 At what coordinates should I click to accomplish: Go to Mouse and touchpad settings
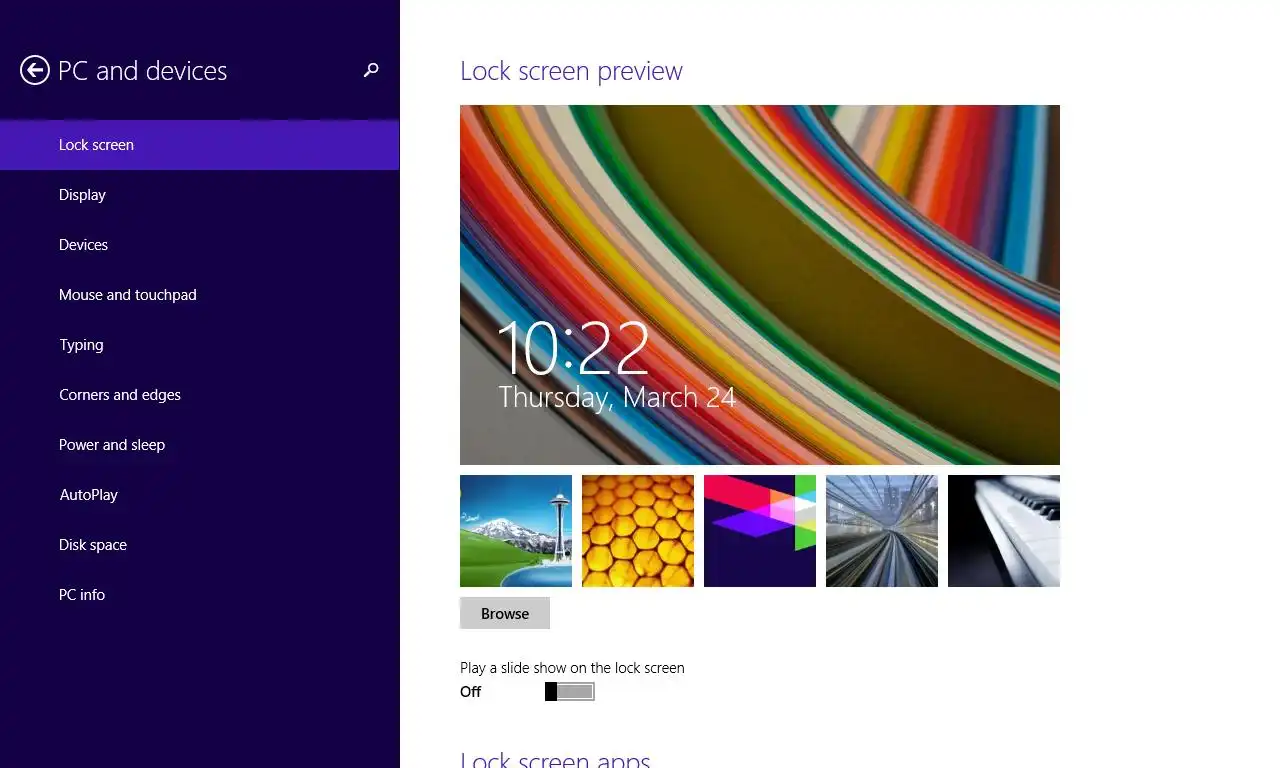click(x=199, y=295)
